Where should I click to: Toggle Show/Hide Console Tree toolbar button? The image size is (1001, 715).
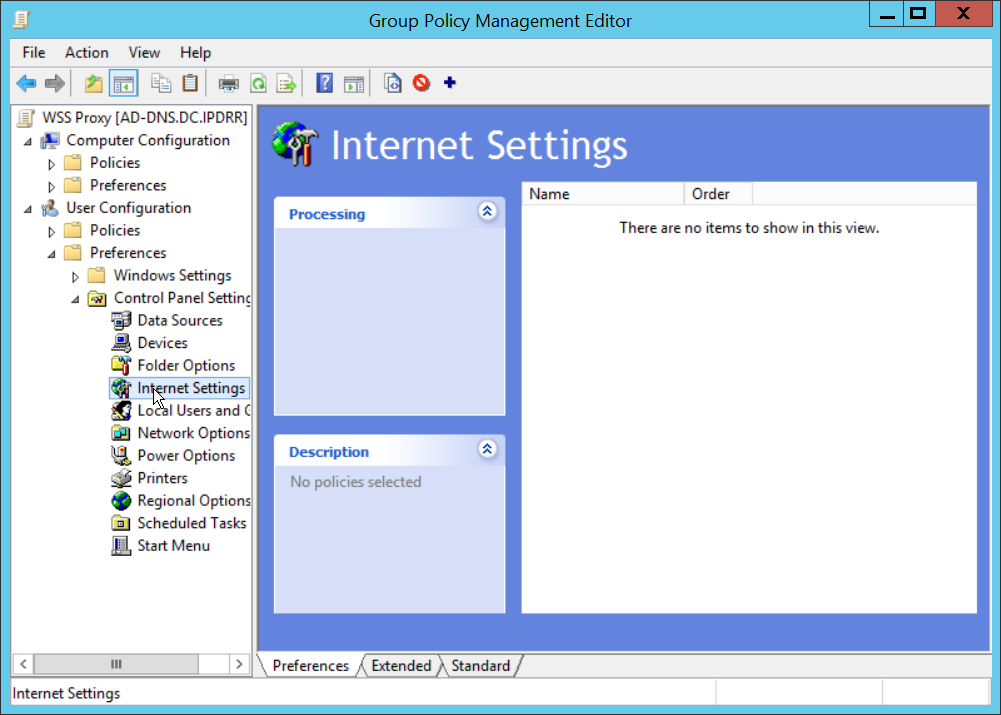point(123,84)
